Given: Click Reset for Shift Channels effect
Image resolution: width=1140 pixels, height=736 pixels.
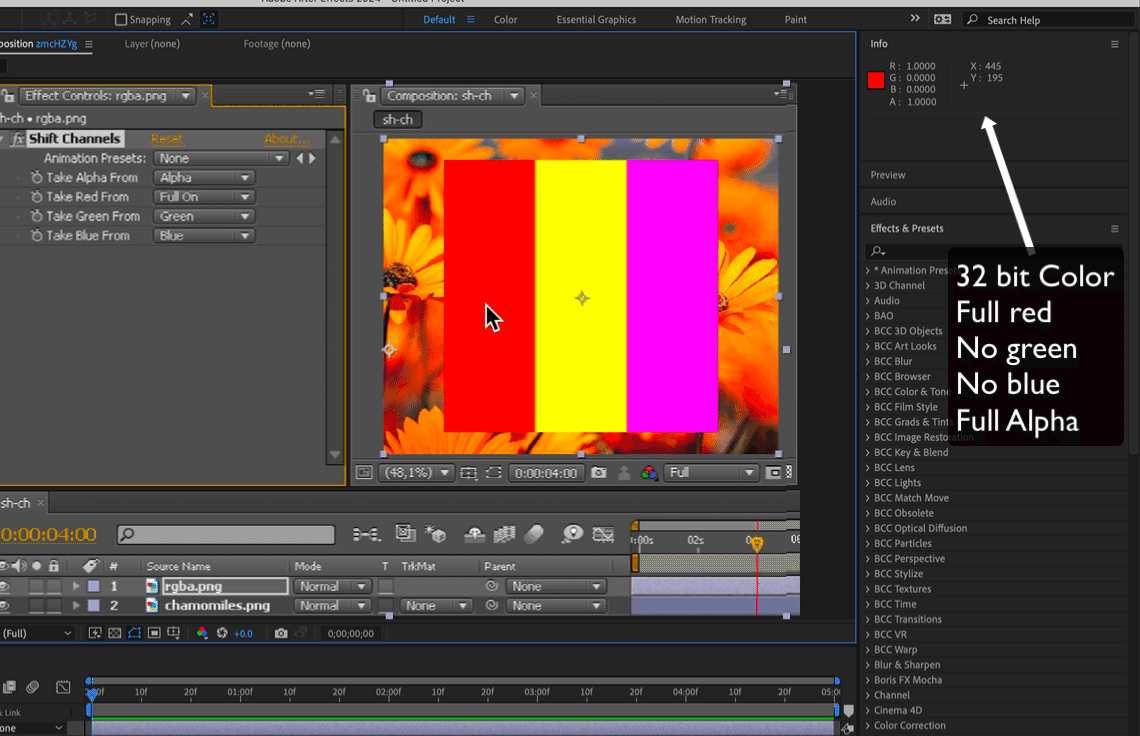Looking at the screenshot, I should (166, 139).
